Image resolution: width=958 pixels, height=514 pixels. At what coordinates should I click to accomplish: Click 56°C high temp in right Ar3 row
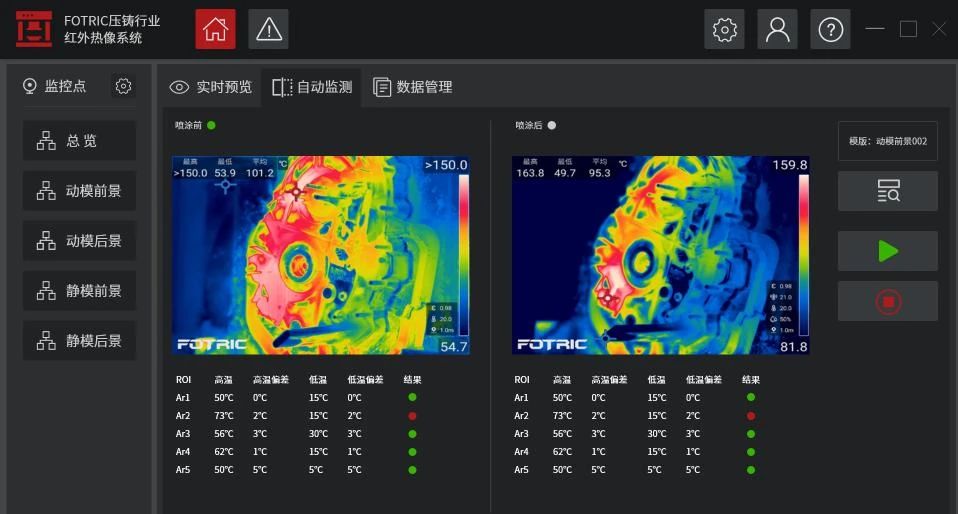pyautogui.click(x=562, y=434)
